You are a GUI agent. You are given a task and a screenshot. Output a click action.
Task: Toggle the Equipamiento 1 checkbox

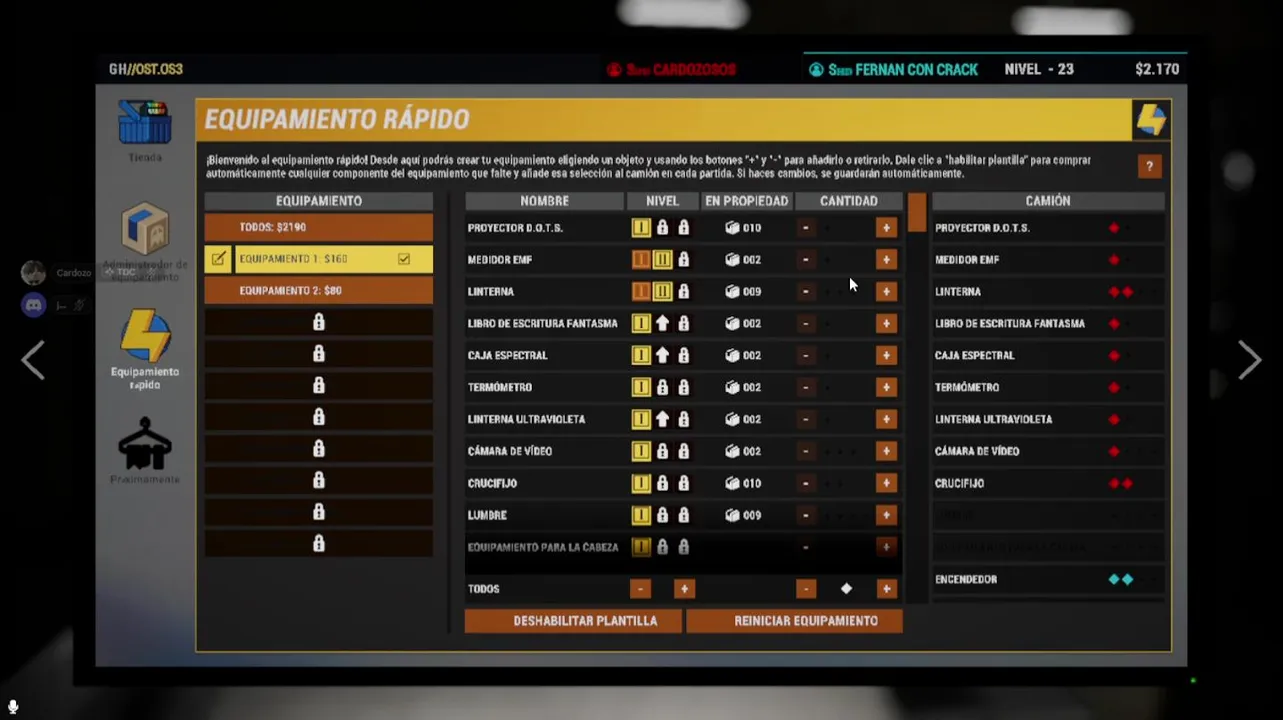(x=404, y=259)
